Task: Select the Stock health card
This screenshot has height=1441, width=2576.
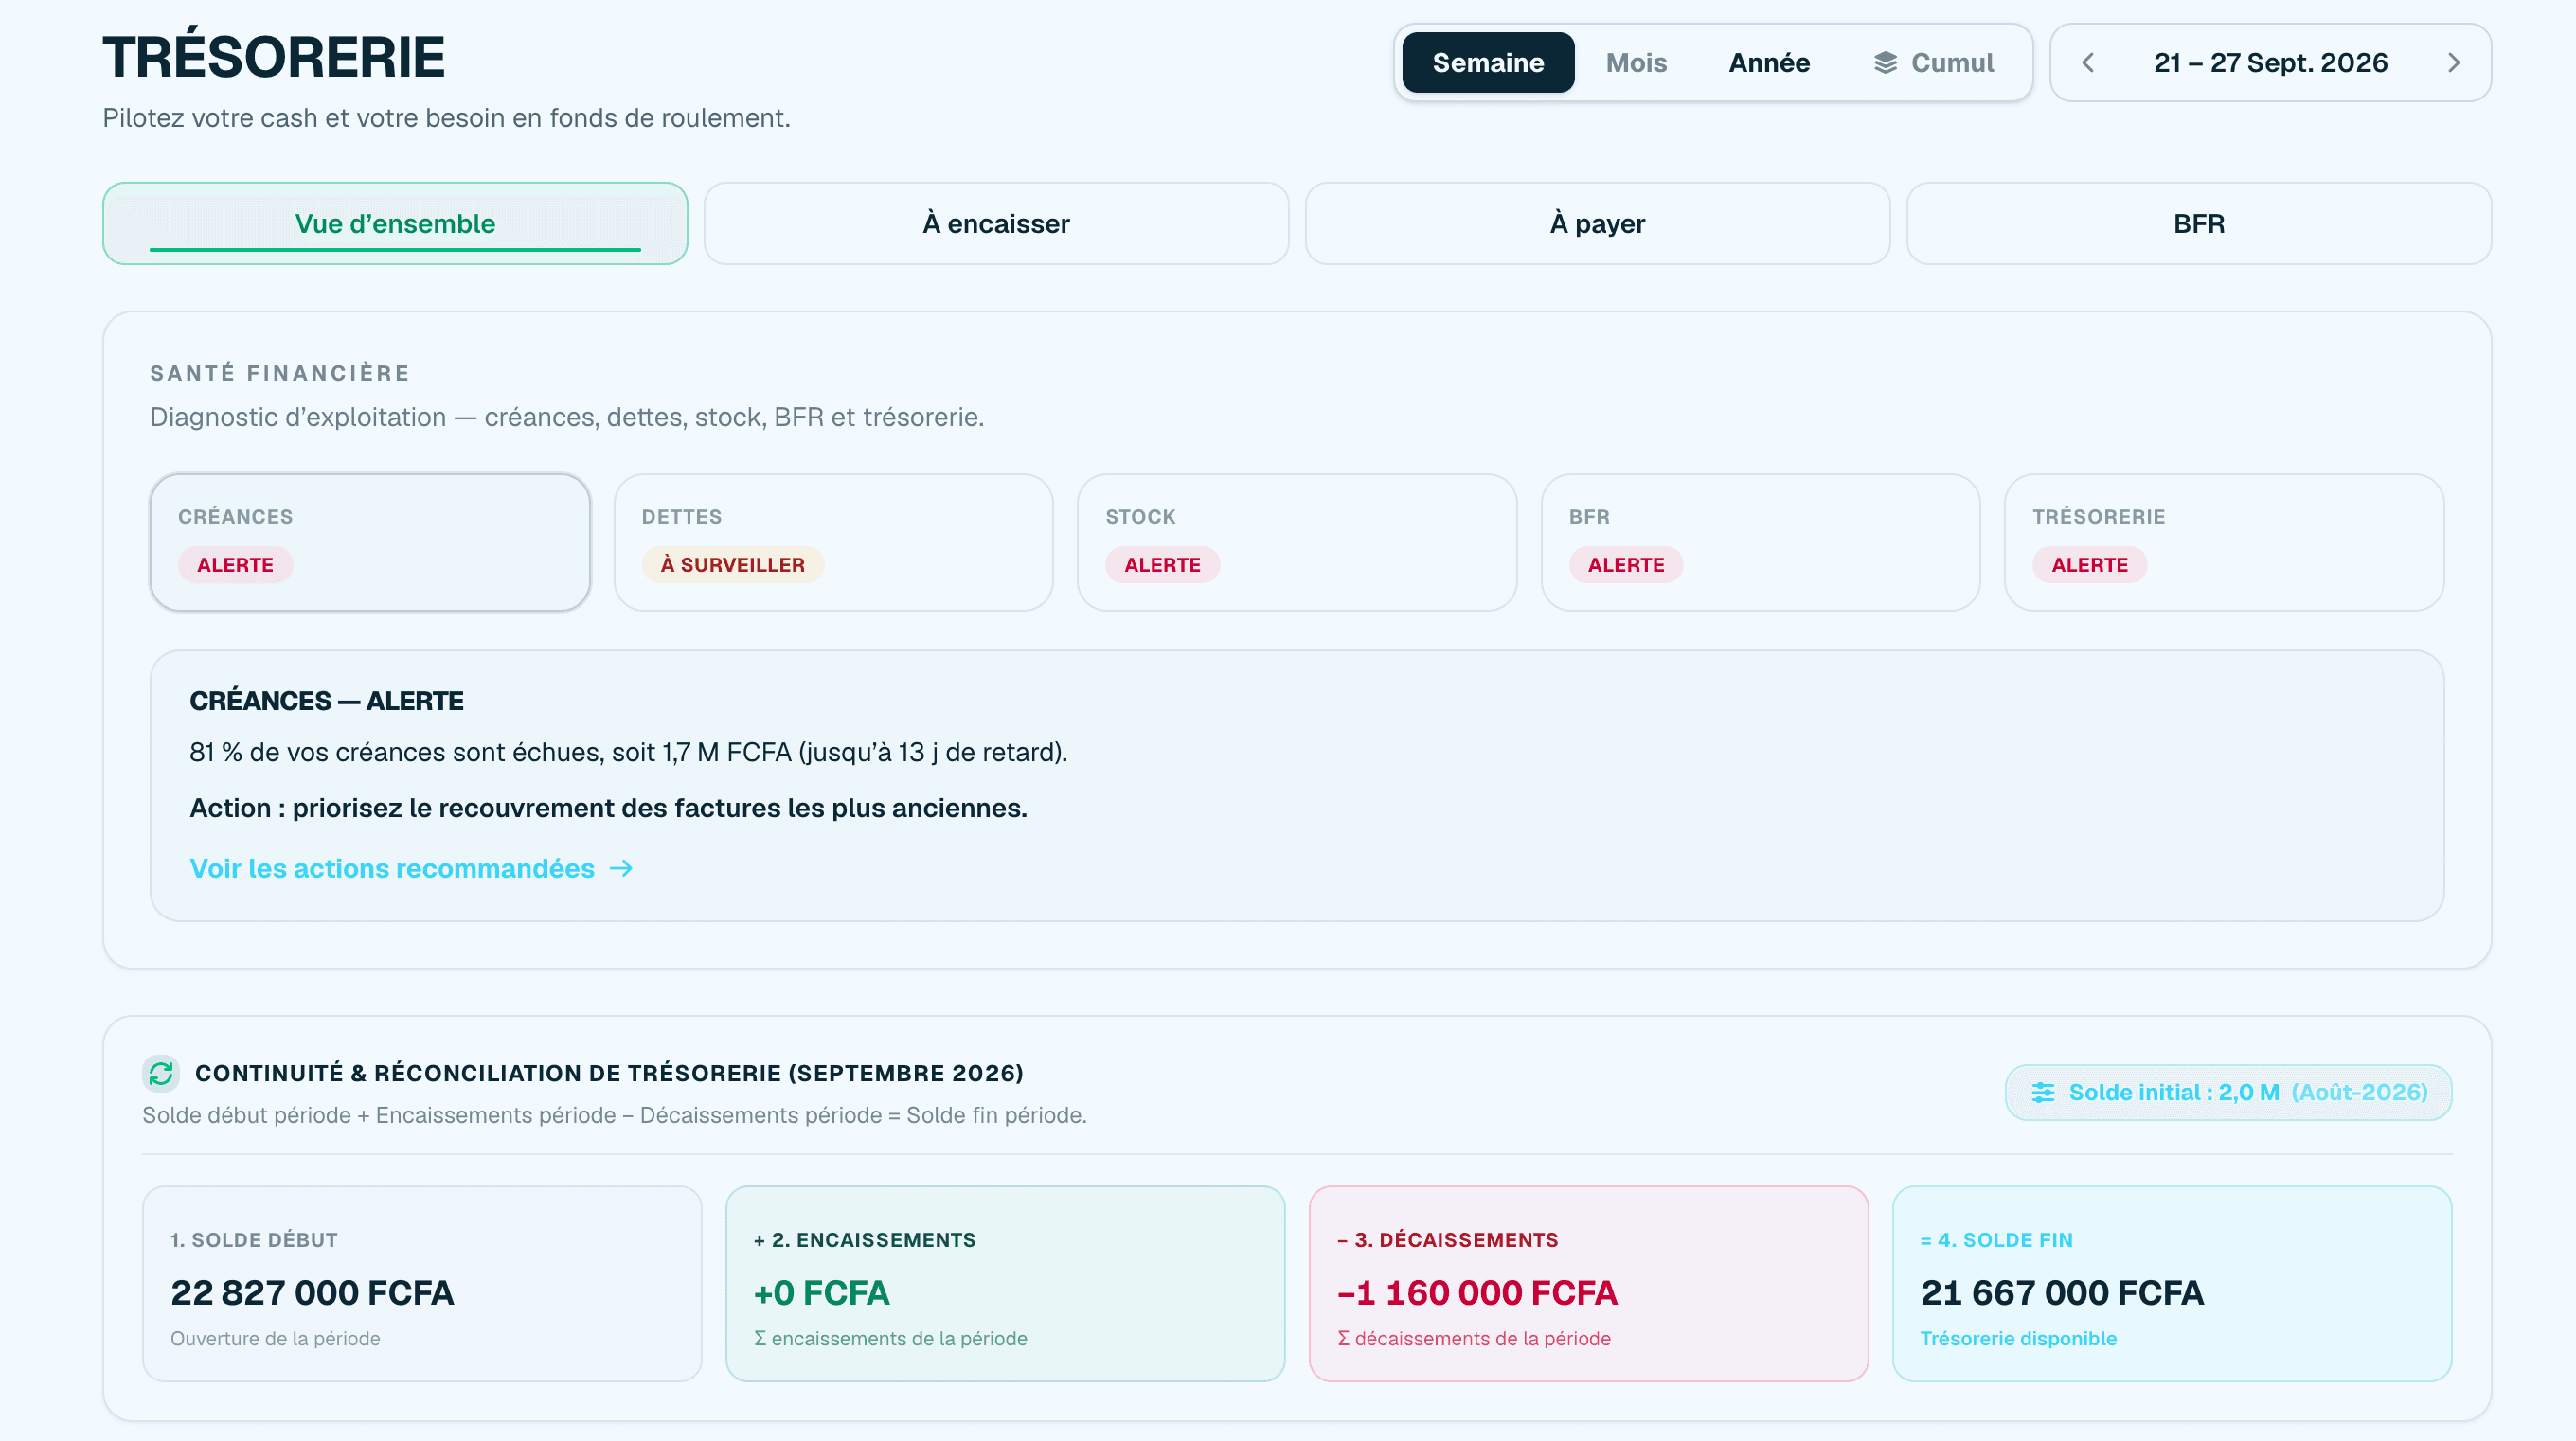Action: (x=1297, y=542)
